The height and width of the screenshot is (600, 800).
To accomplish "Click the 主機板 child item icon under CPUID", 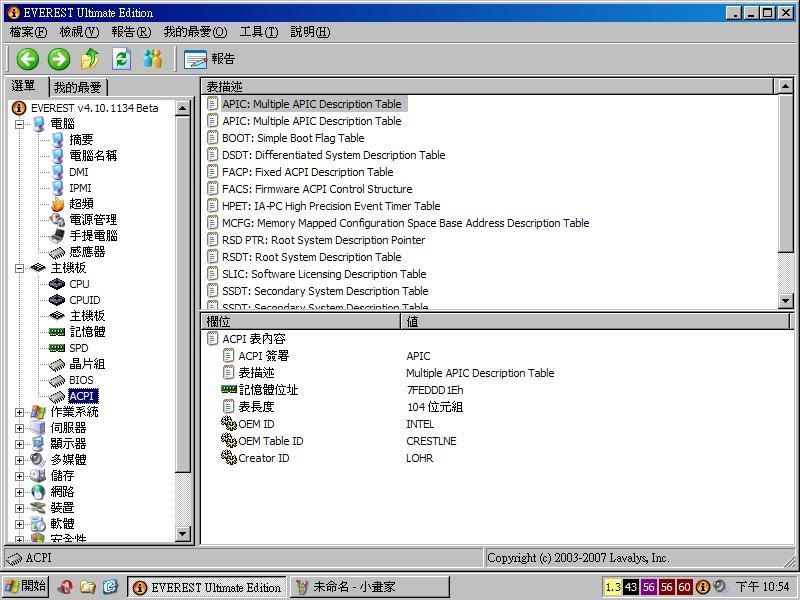I will tap(57, 316).
